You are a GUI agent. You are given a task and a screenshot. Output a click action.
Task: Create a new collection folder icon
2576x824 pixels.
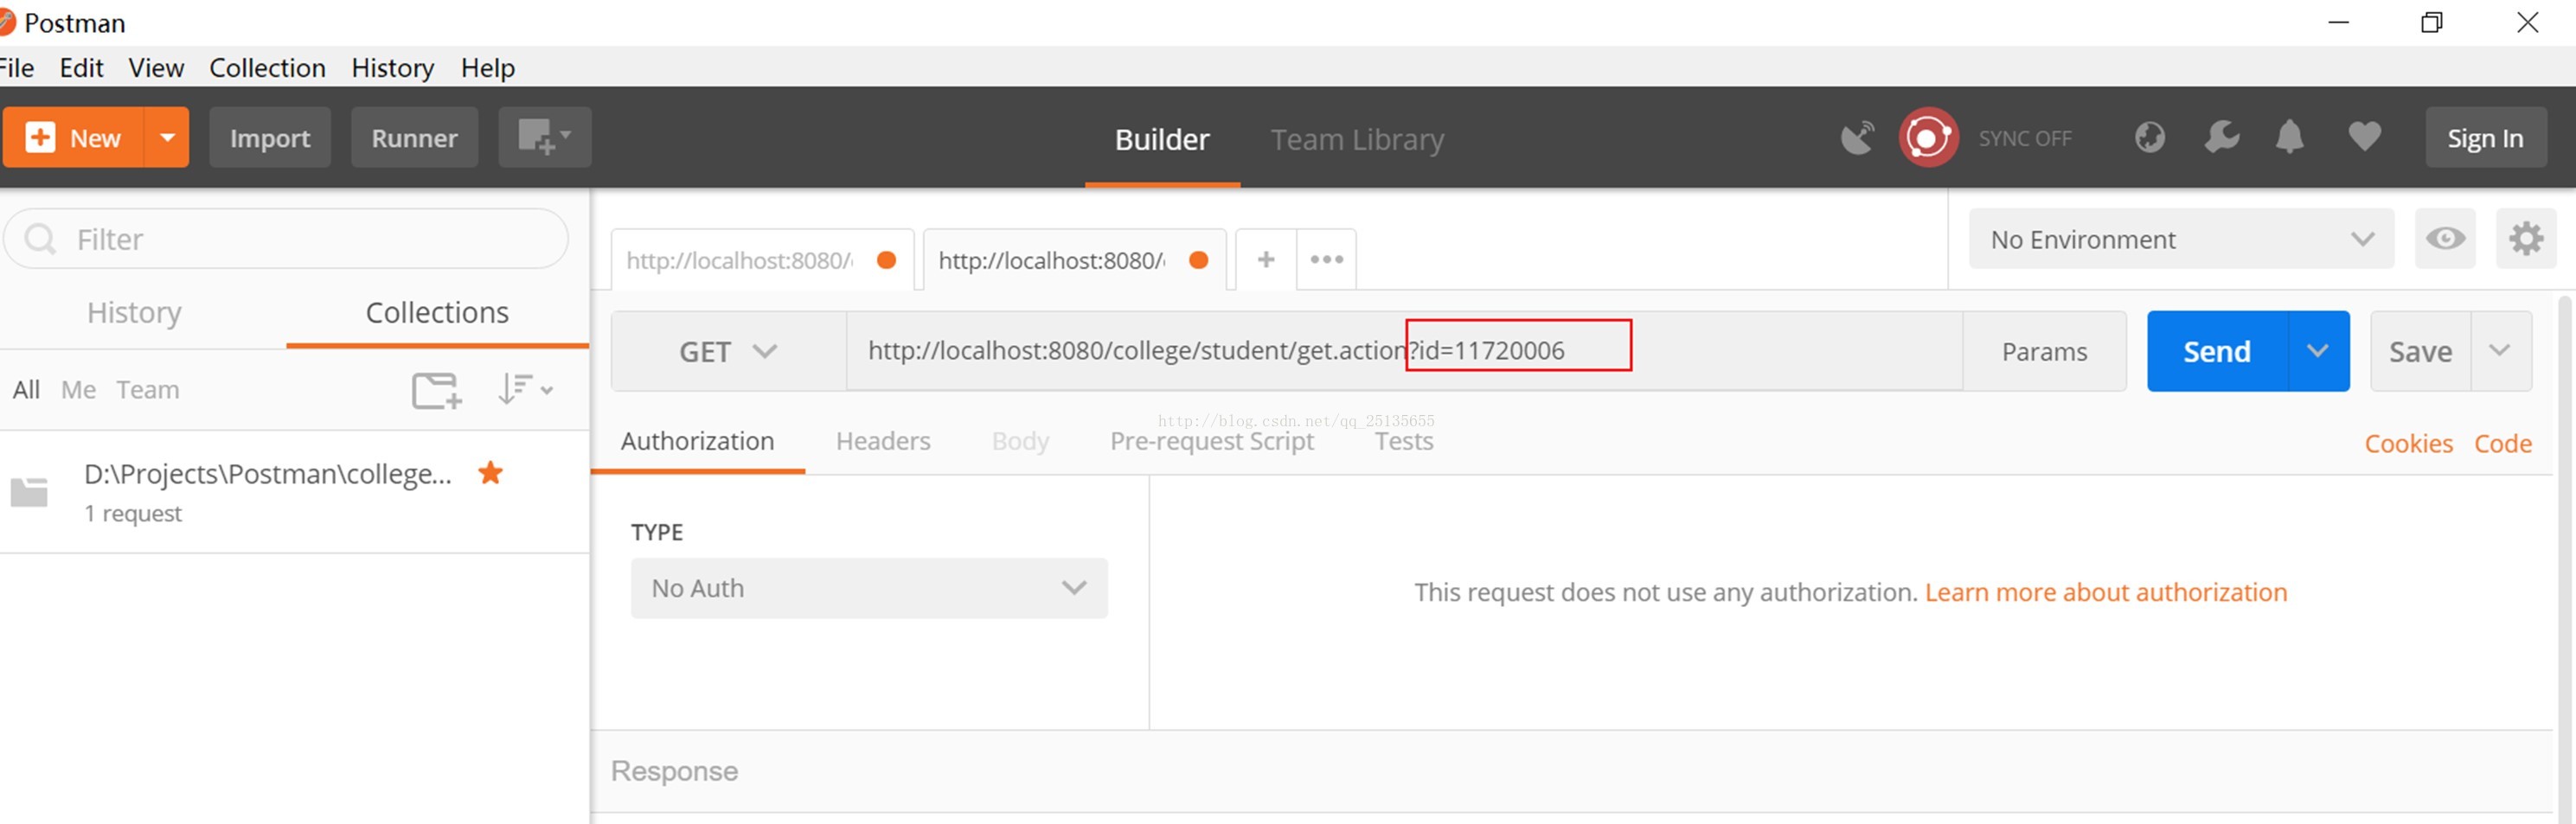click(436, 390)
